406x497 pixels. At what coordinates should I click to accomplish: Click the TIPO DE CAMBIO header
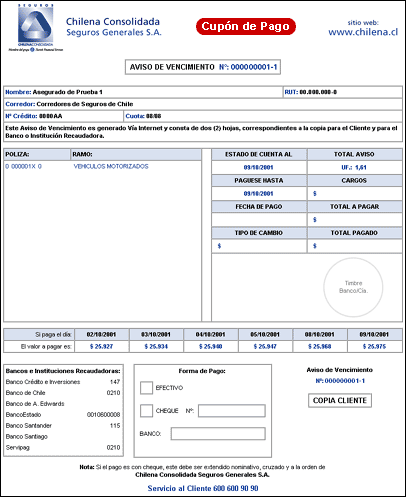[x=259, y=233]
